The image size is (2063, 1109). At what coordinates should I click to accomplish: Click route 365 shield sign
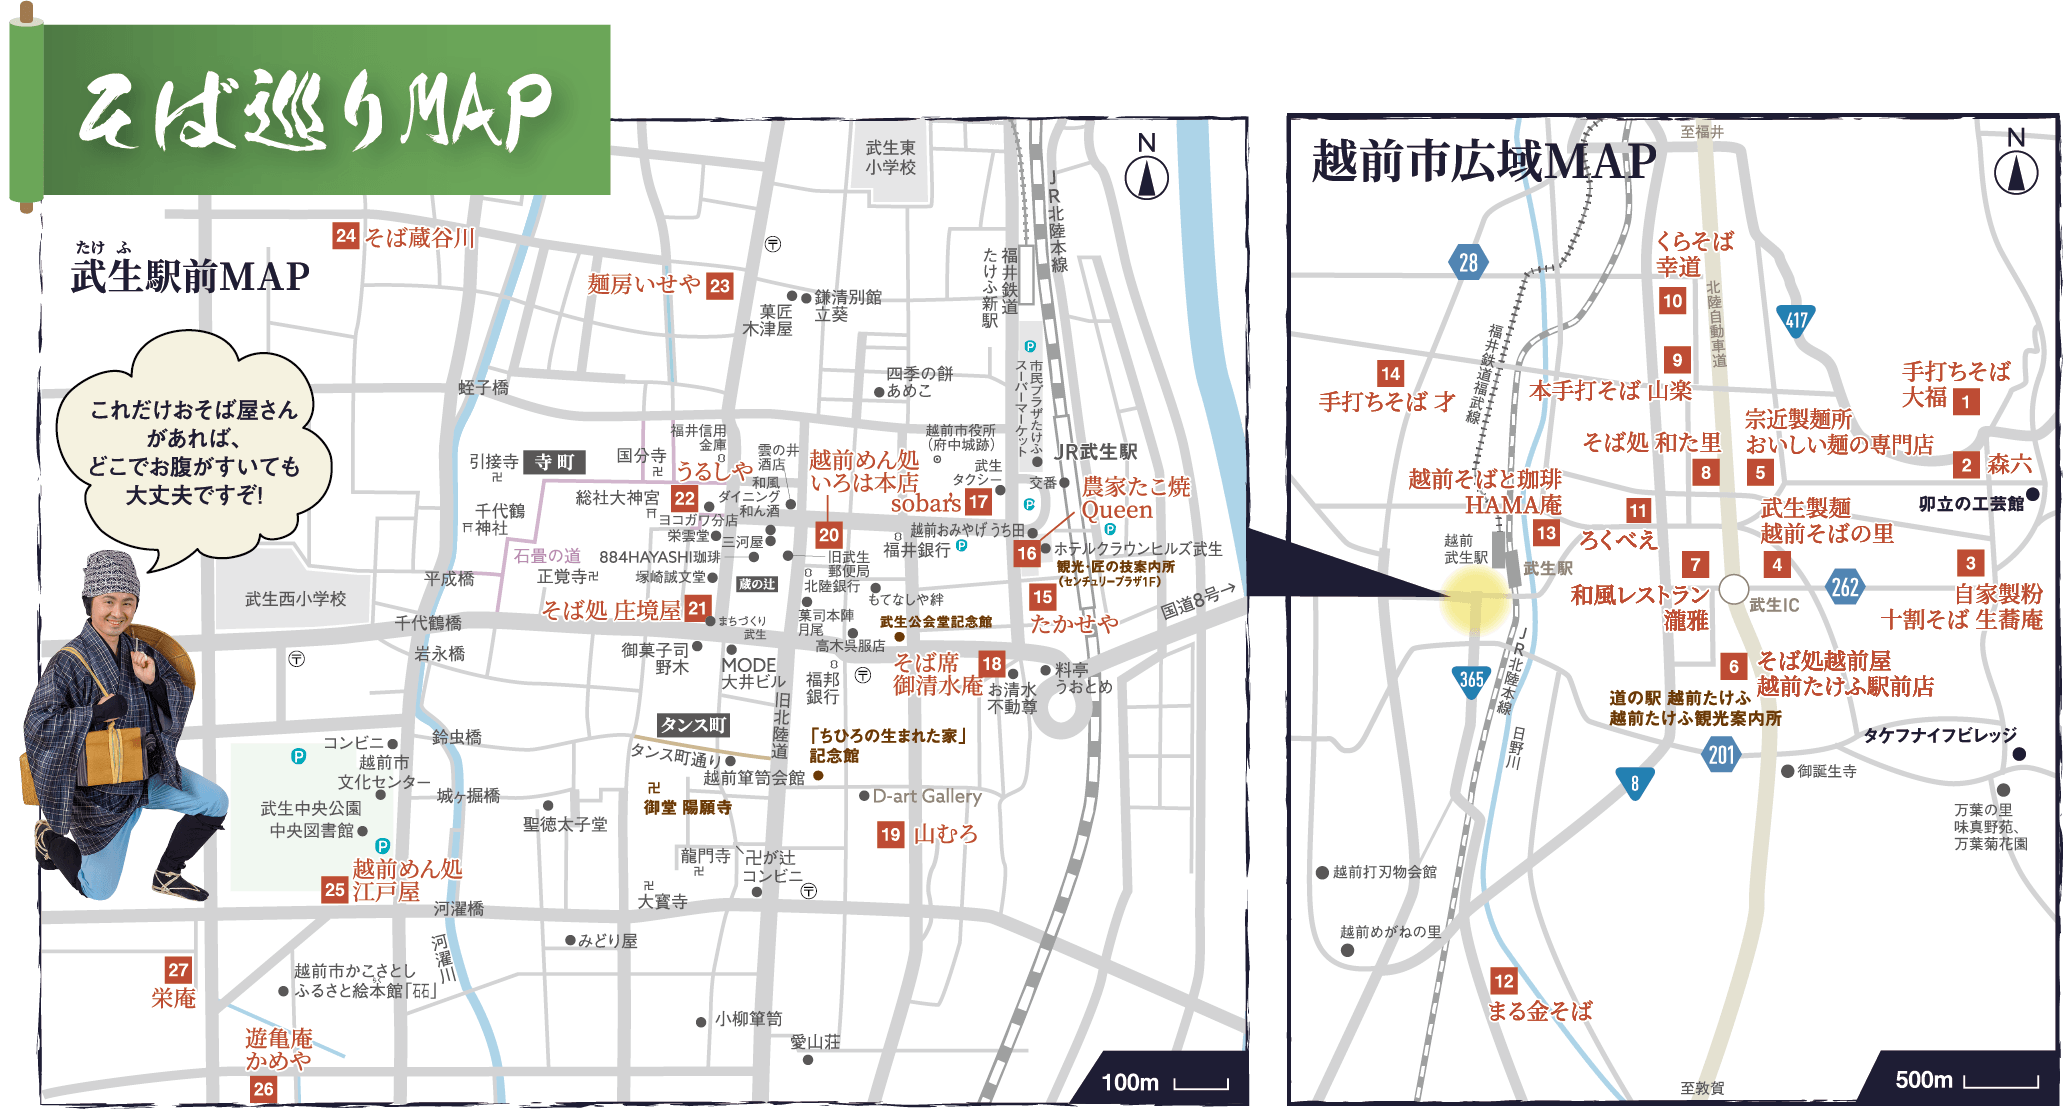(1471, 681)
